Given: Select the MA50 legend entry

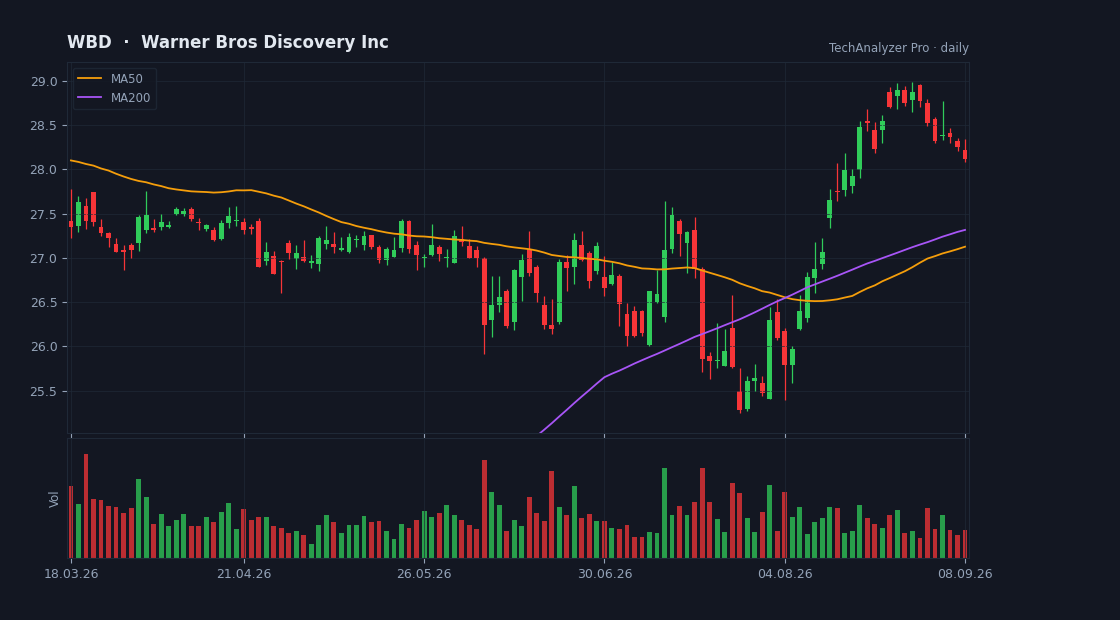Looking at the screenshot, I should tap(114, 79).
